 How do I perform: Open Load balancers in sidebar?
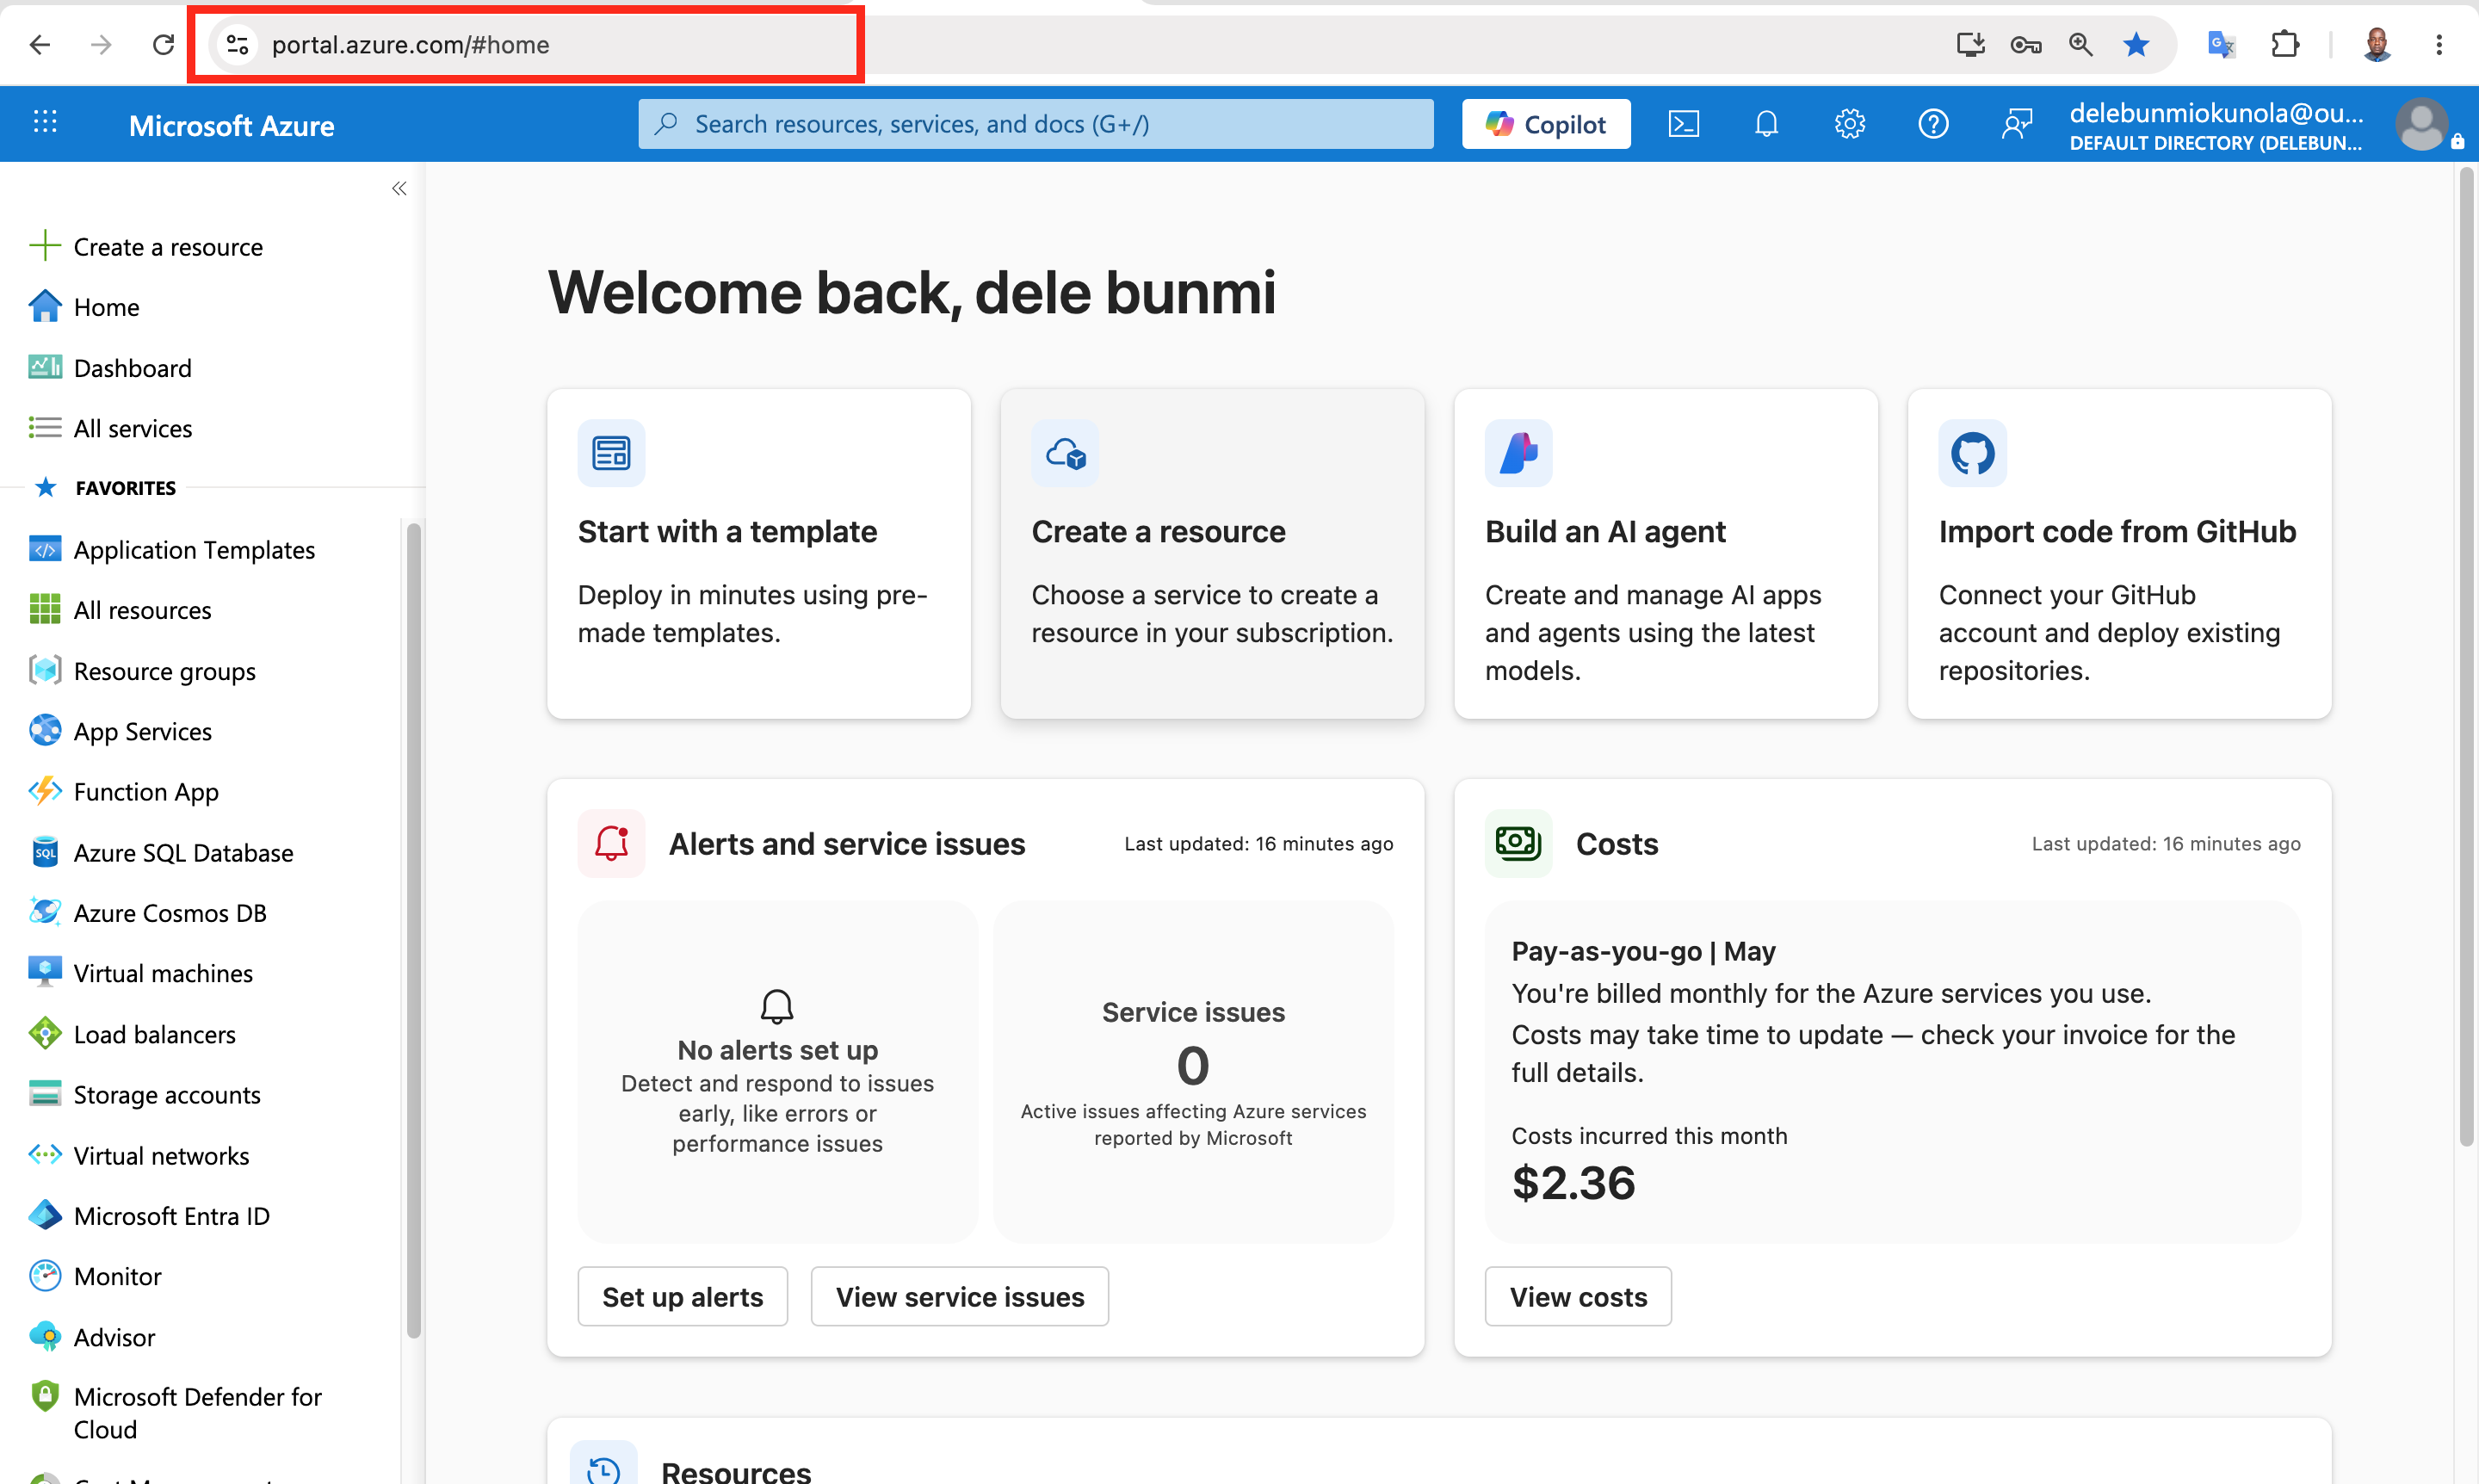pyautogui.click(x=132, y=1034)
